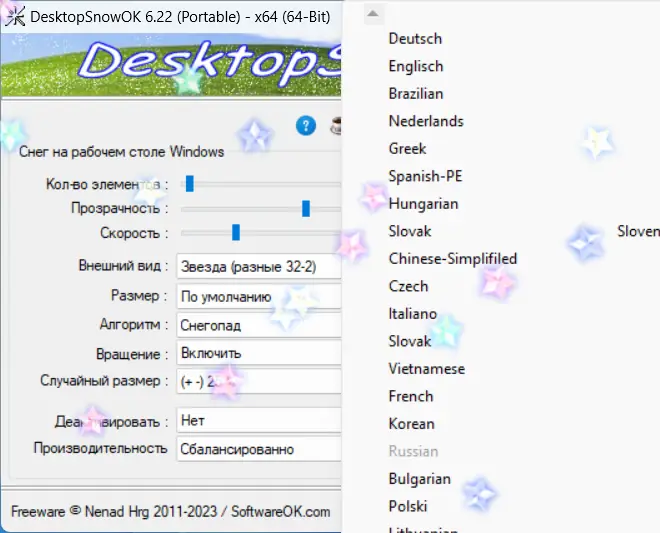Click the language menu scroll-up arrow
The height and width of the screenshot is (533, 660).
[373, 13]
